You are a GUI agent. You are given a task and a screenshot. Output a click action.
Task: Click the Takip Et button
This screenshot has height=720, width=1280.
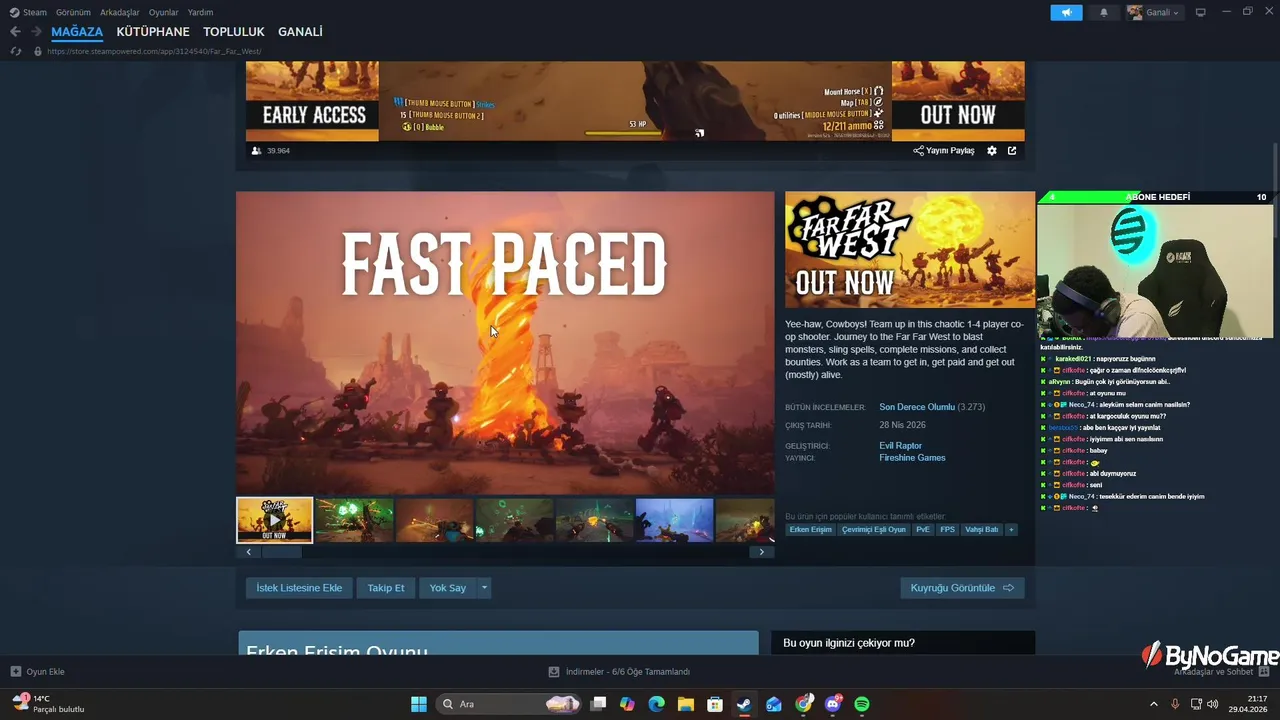pos(386,588)
